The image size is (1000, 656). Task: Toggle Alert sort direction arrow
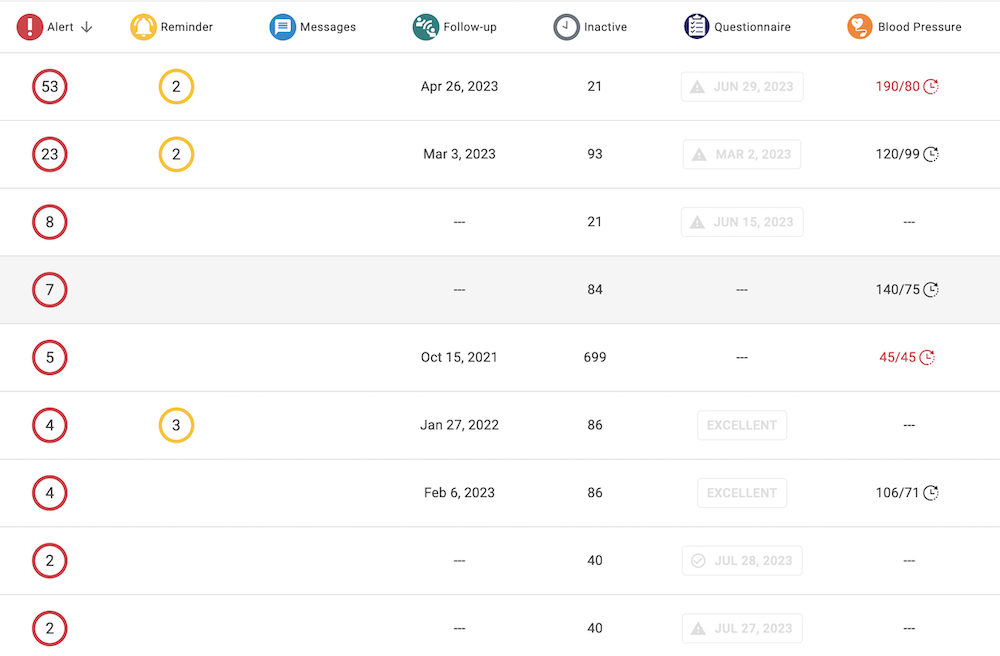(x=87, y=27)
